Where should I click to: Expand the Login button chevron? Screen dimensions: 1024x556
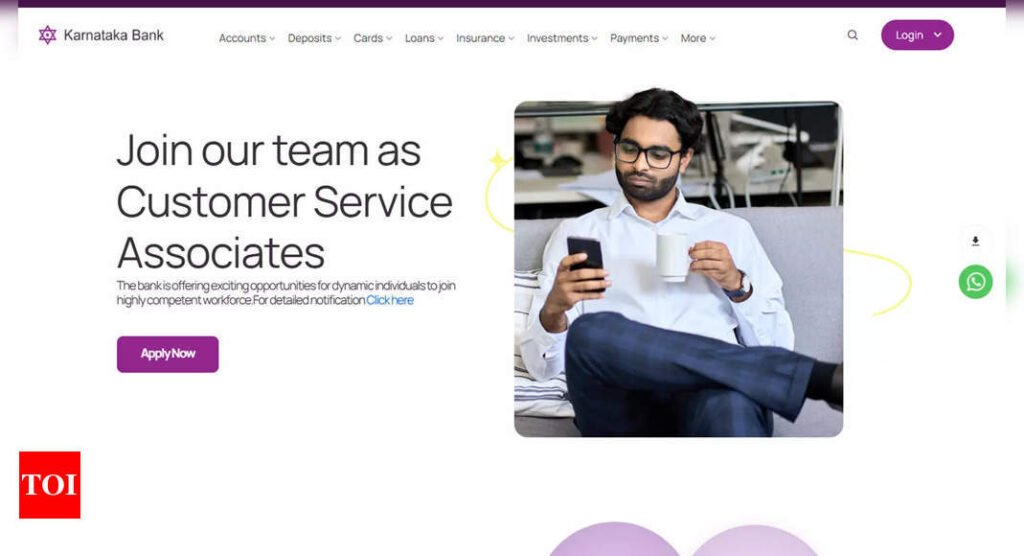tap(938, 35)
